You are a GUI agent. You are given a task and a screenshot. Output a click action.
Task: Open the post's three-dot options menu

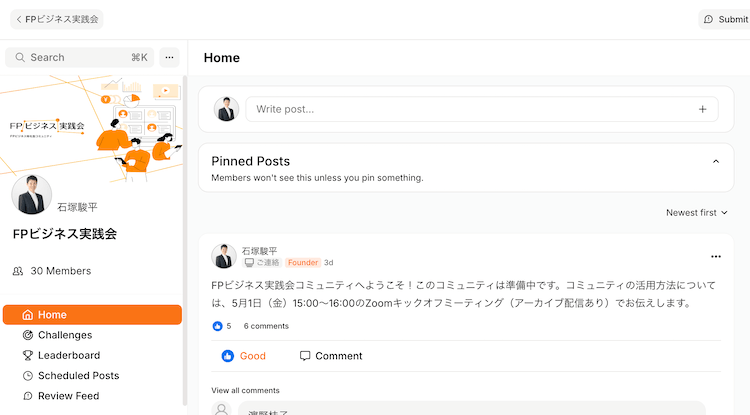715,256
